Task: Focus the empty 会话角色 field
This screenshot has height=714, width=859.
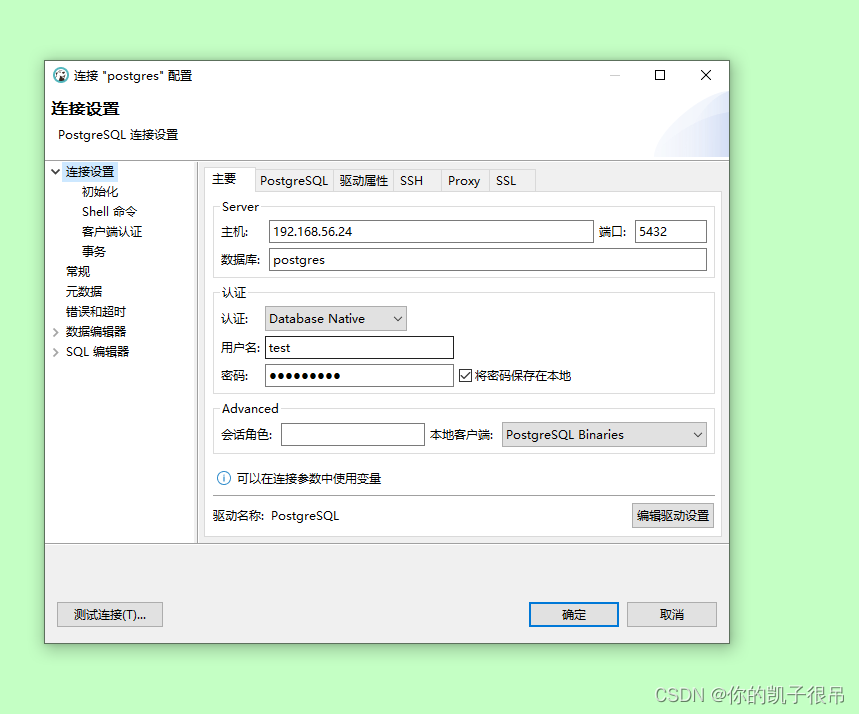Action: 353,435
